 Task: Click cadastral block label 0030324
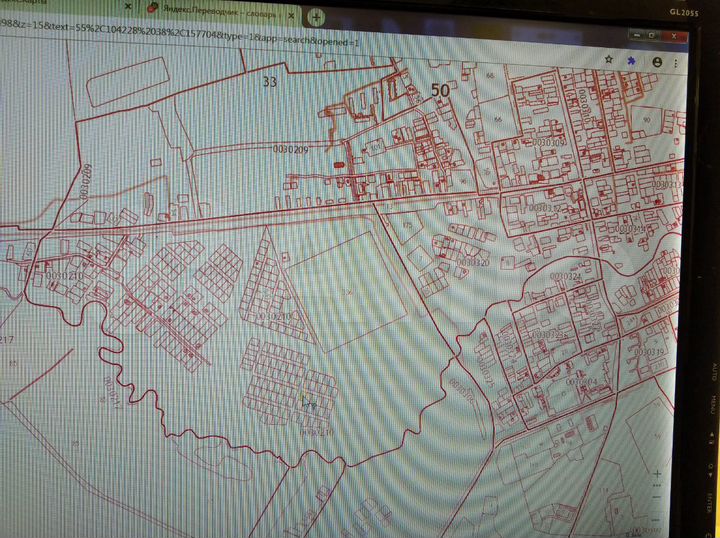(566, 276)
